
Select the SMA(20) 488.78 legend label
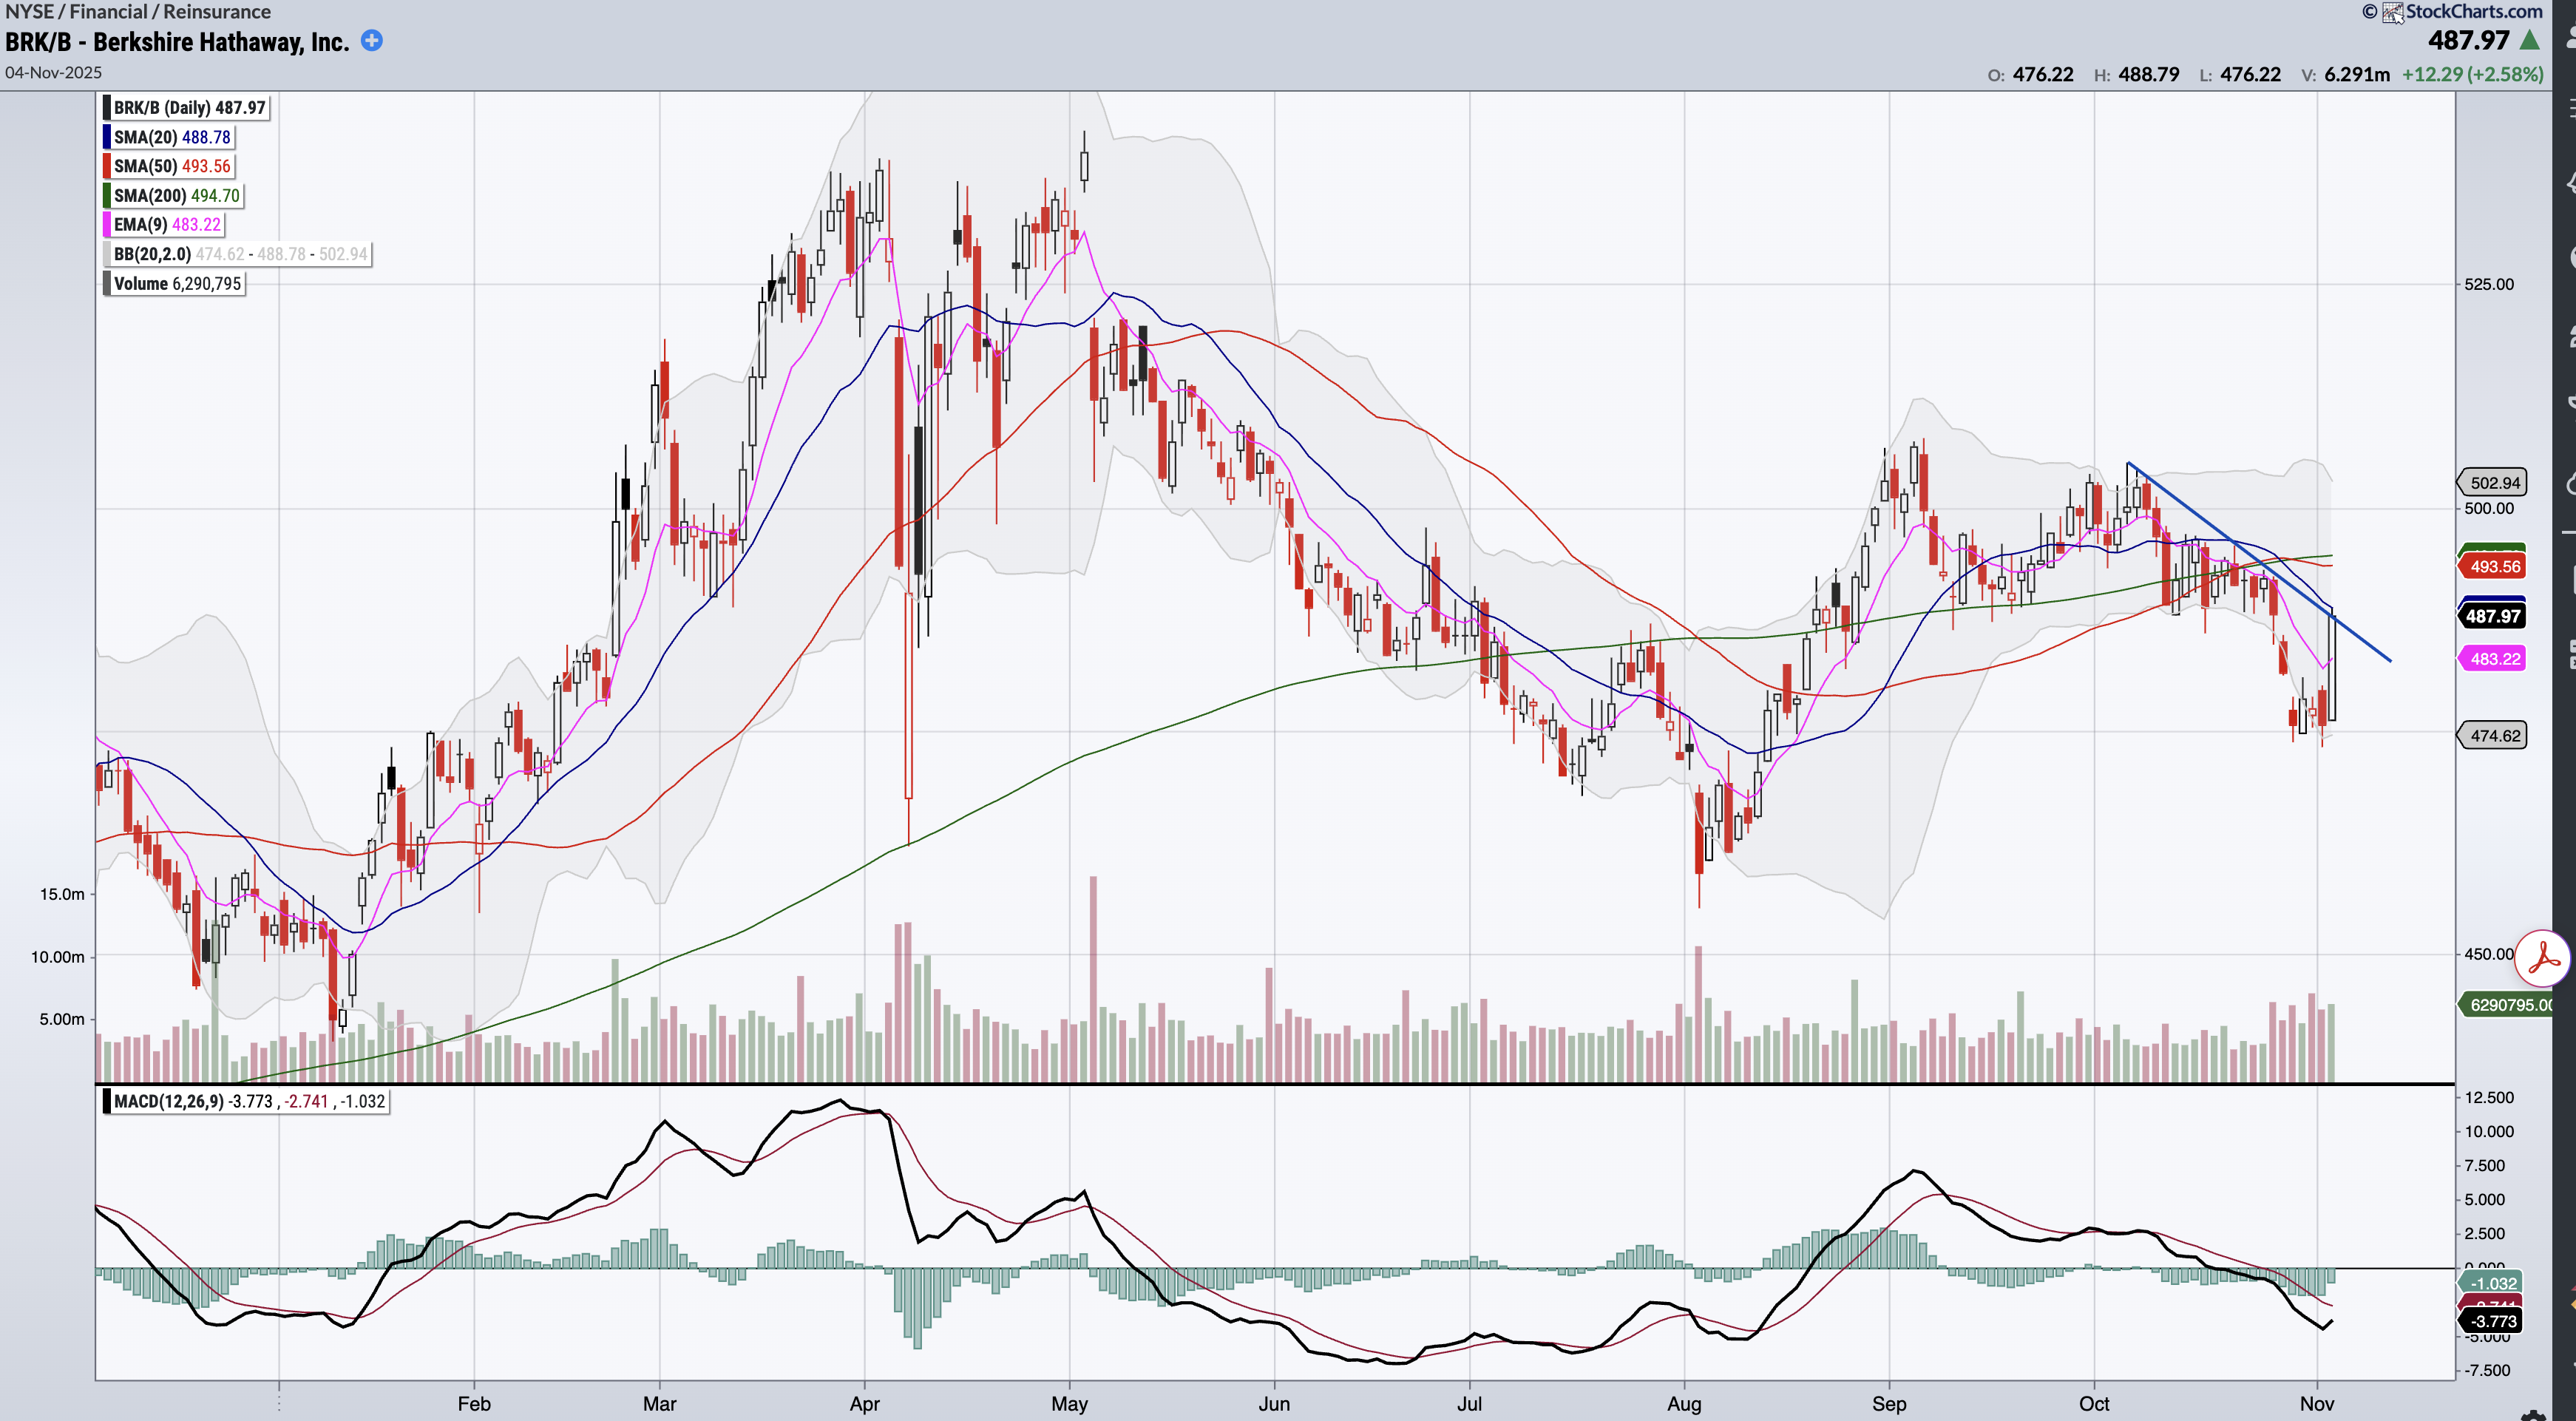[x=171, y=137]
